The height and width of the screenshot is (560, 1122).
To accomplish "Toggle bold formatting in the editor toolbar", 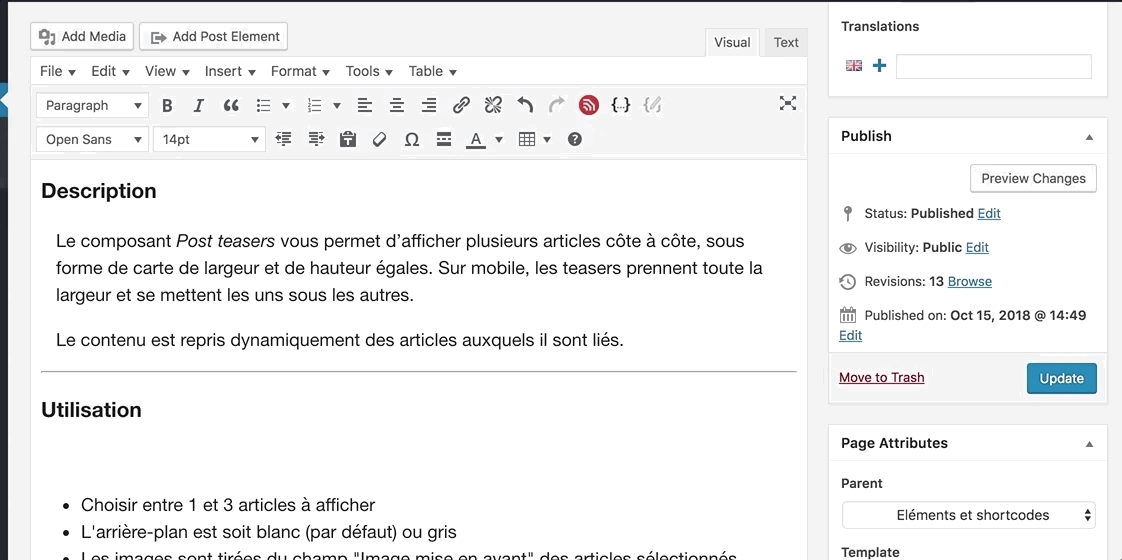I will (167, 106).
